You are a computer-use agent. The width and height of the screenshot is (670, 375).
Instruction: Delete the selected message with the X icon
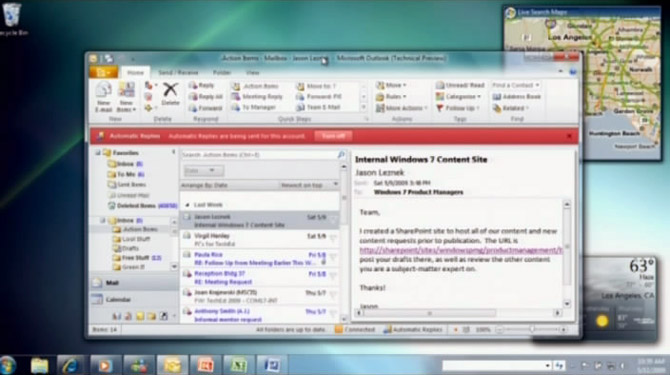(x=170, y=94)
